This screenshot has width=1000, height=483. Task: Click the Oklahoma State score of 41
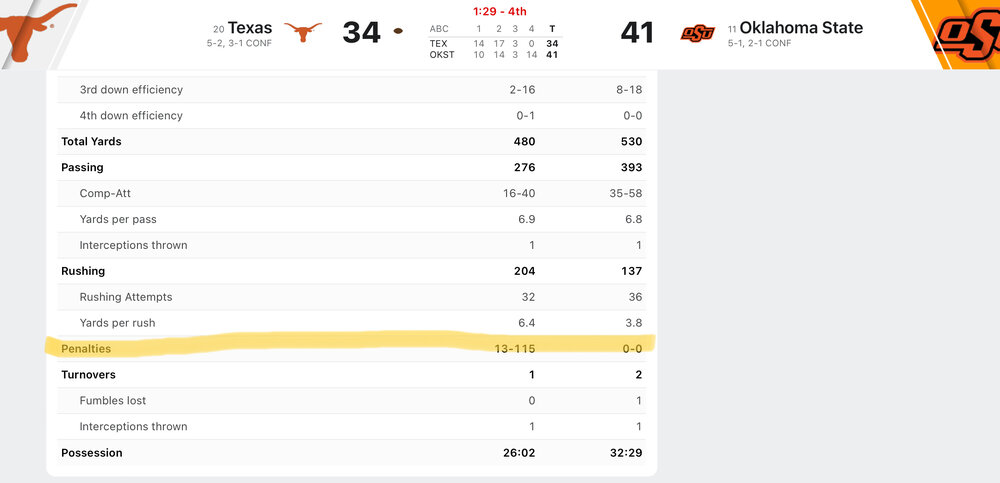(637, 32)
